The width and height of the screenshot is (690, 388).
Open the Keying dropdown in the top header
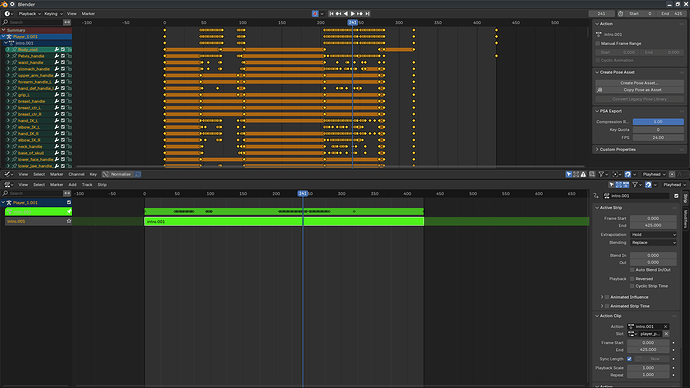(53, 14)
